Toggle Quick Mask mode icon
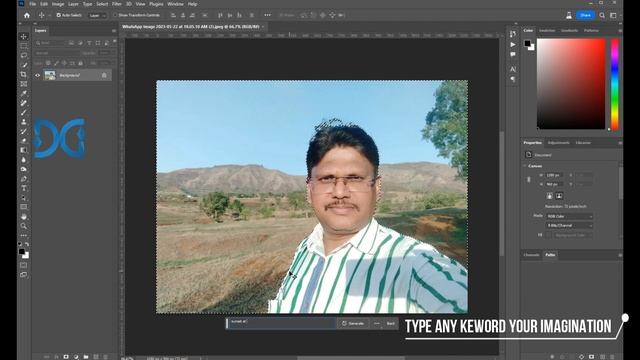This screenshot has width=640, height=360. pos(24,265)
